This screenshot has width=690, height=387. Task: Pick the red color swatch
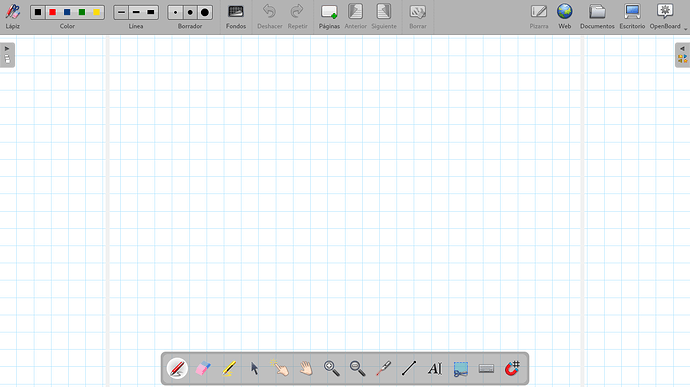click(52, 12)
